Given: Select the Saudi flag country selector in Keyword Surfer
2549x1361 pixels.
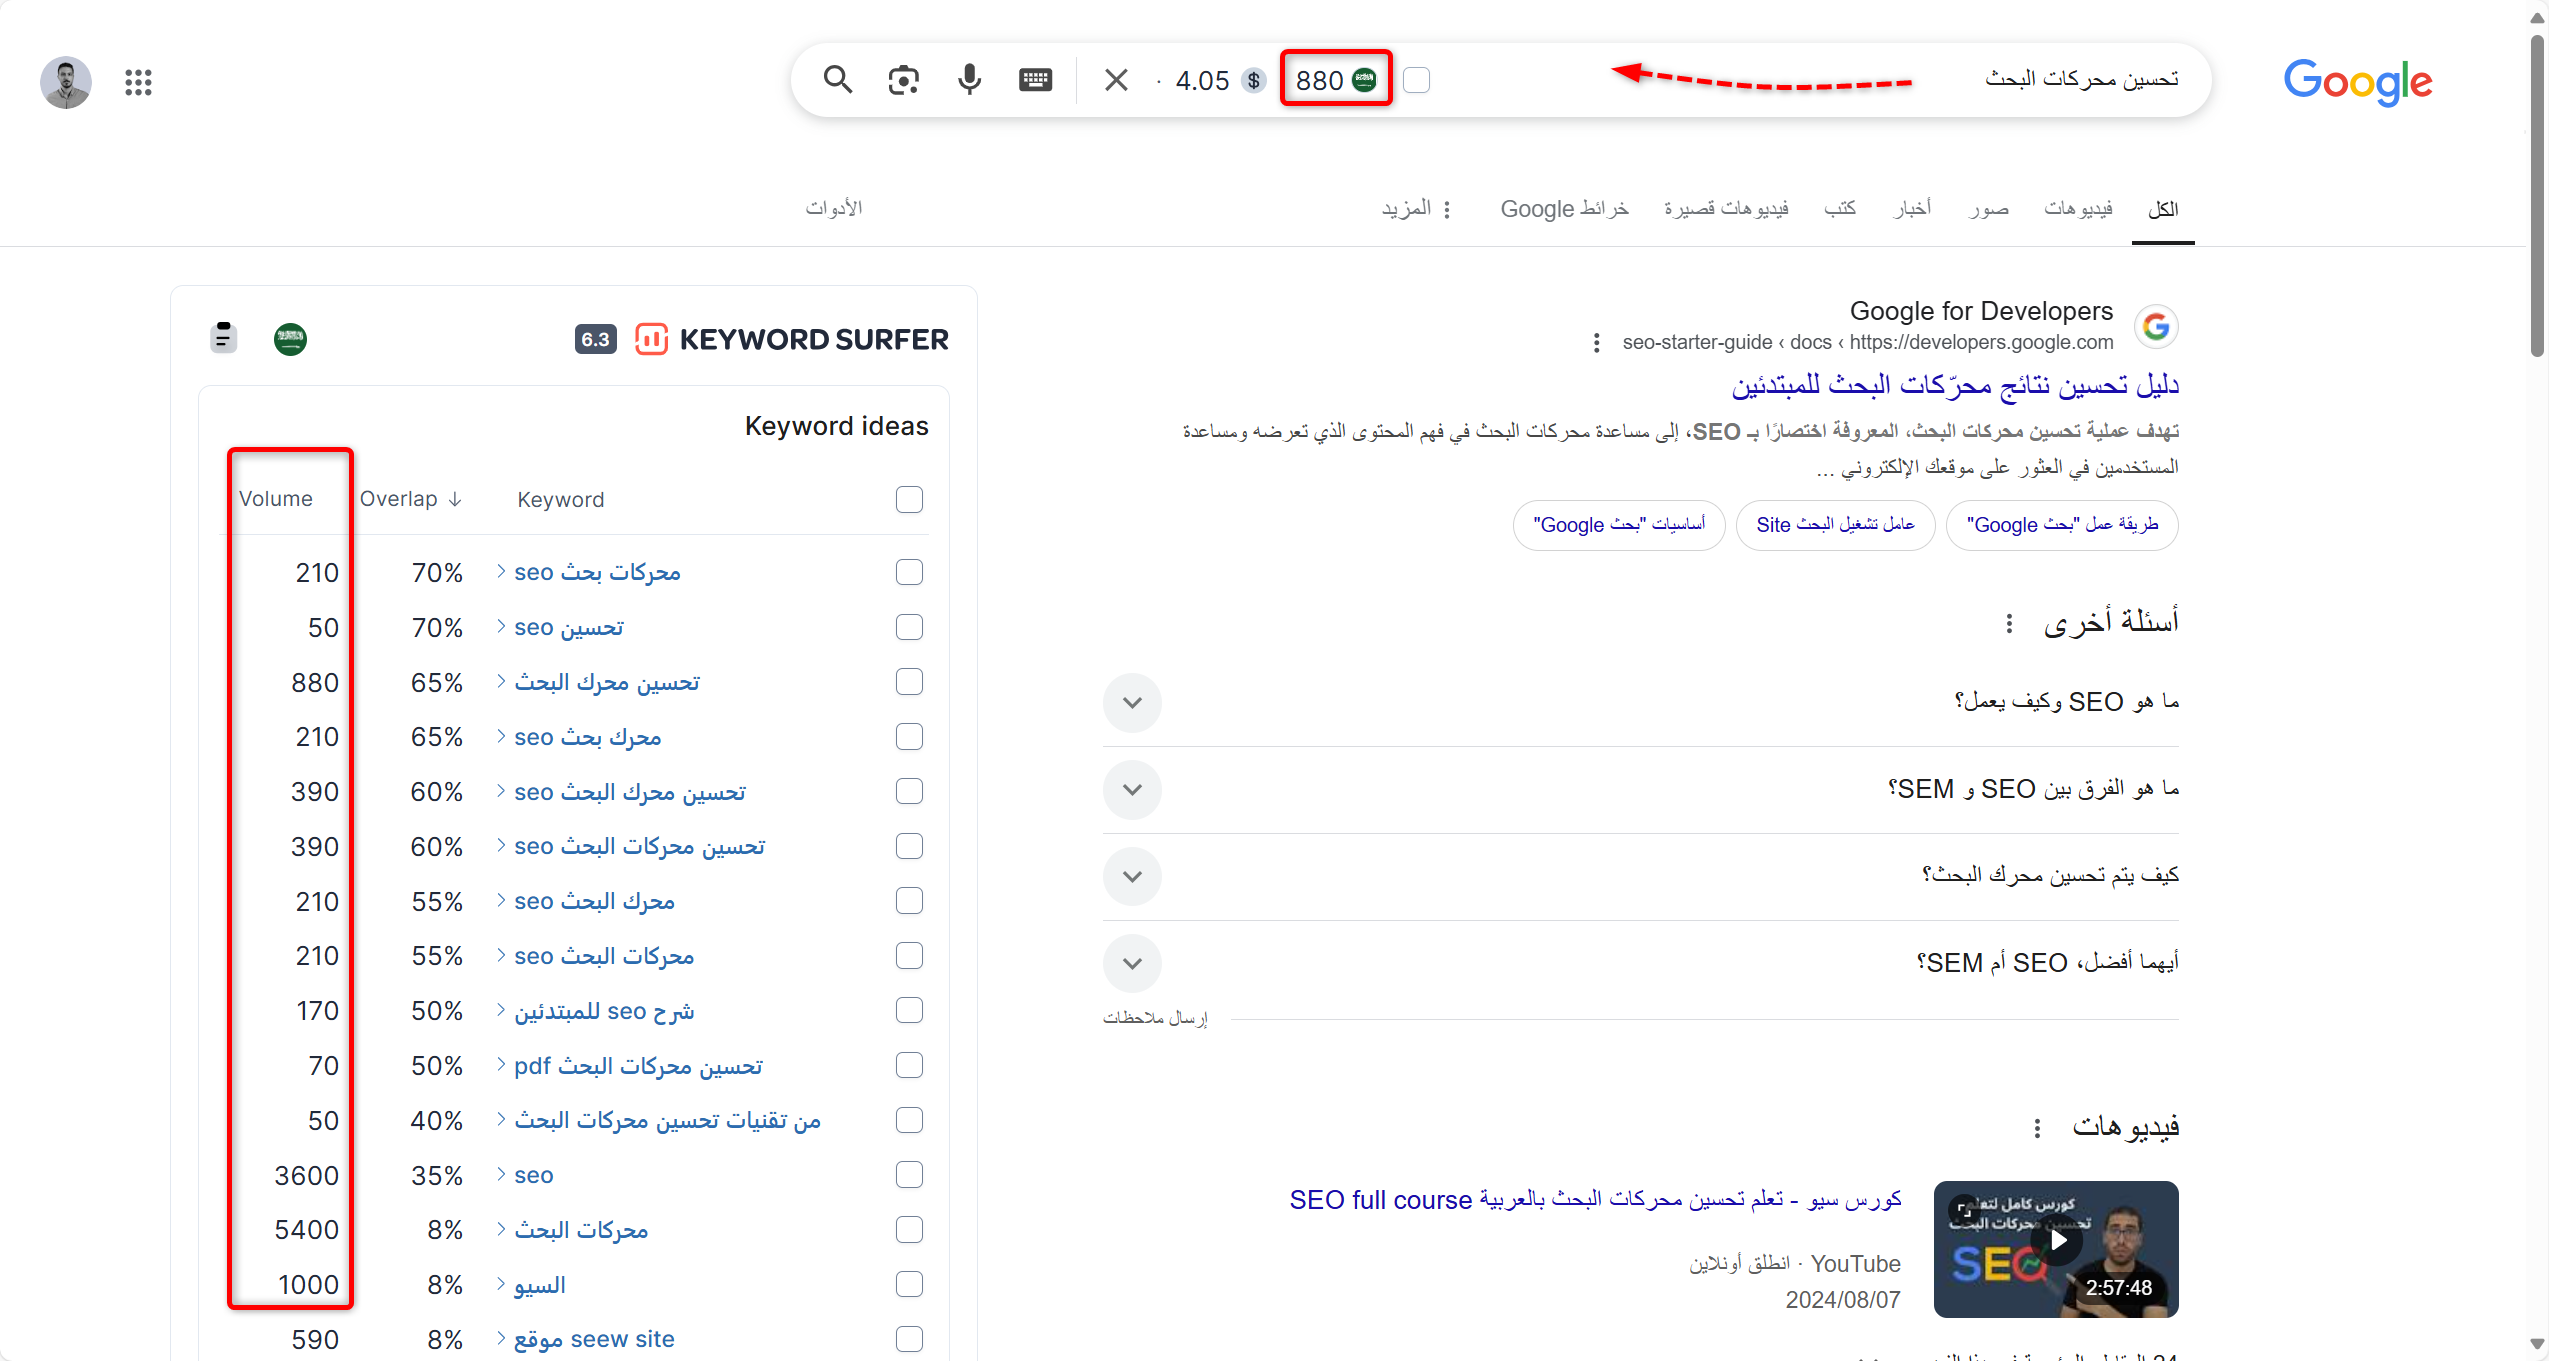Looking at the screenshot, I should (x=289, y=339).
